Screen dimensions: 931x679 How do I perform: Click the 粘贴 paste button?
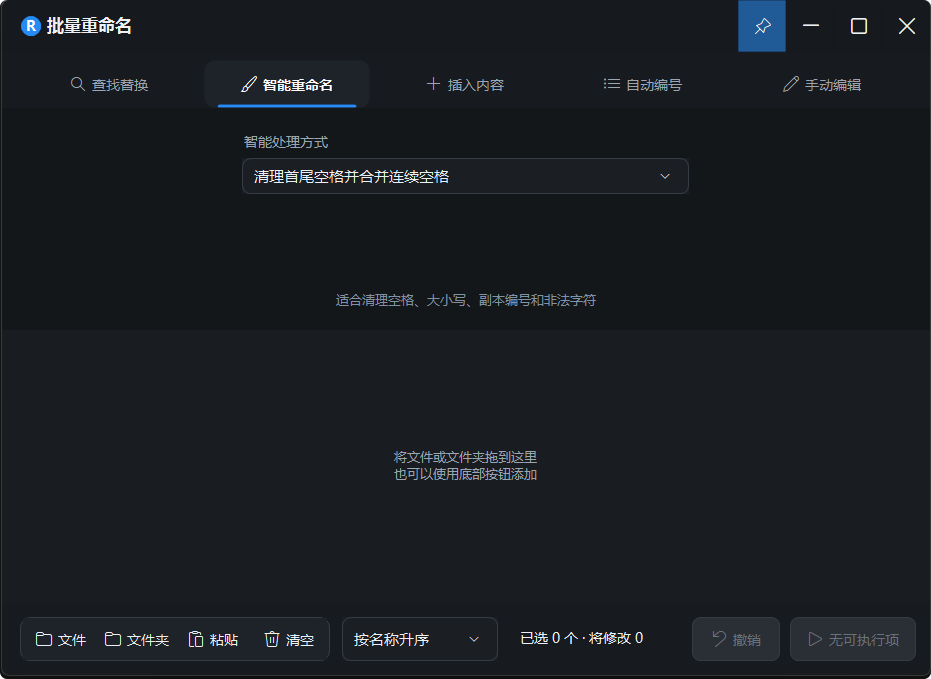coord(213,639)
